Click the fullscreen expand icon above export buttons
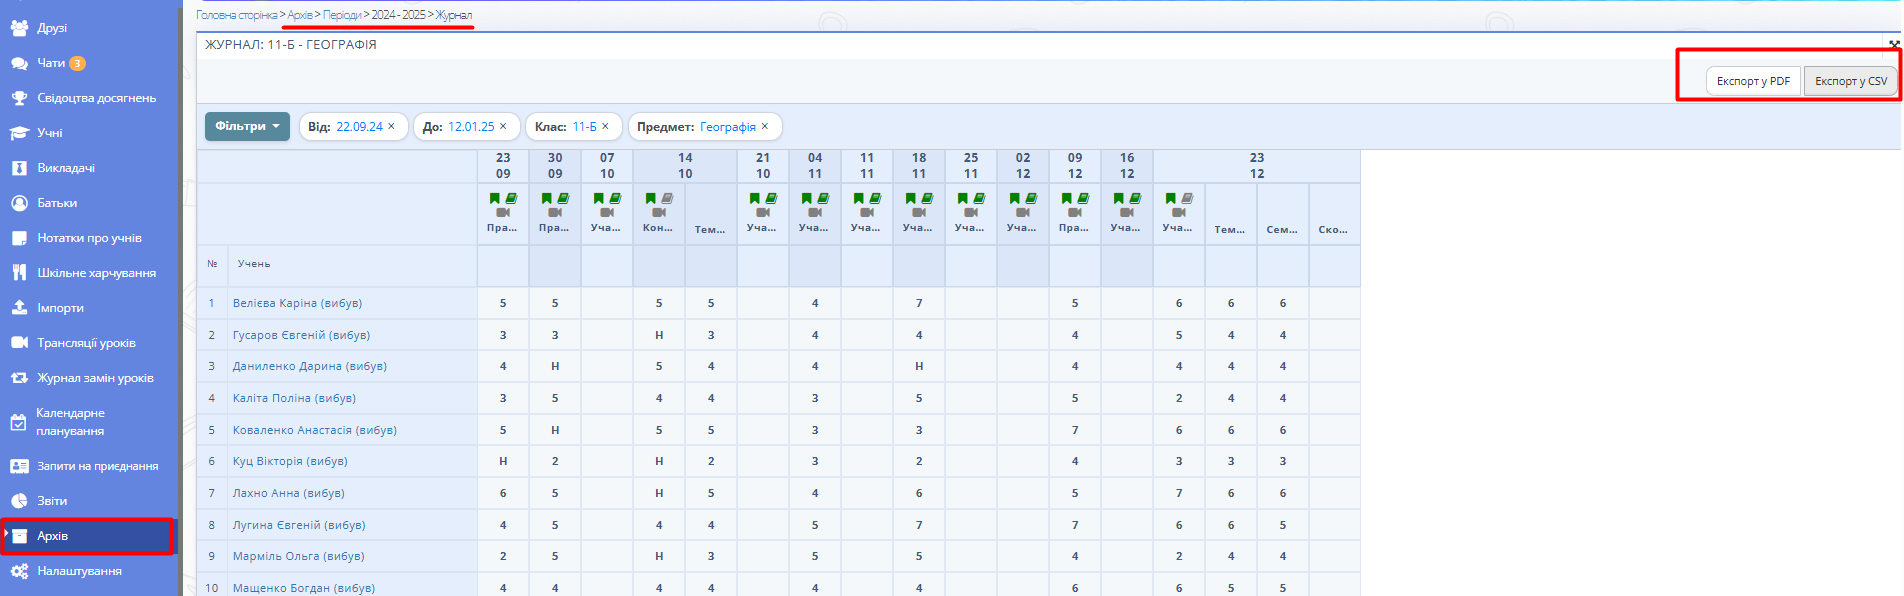The width and height of the screenshot is (1904, 596). 1893,44
